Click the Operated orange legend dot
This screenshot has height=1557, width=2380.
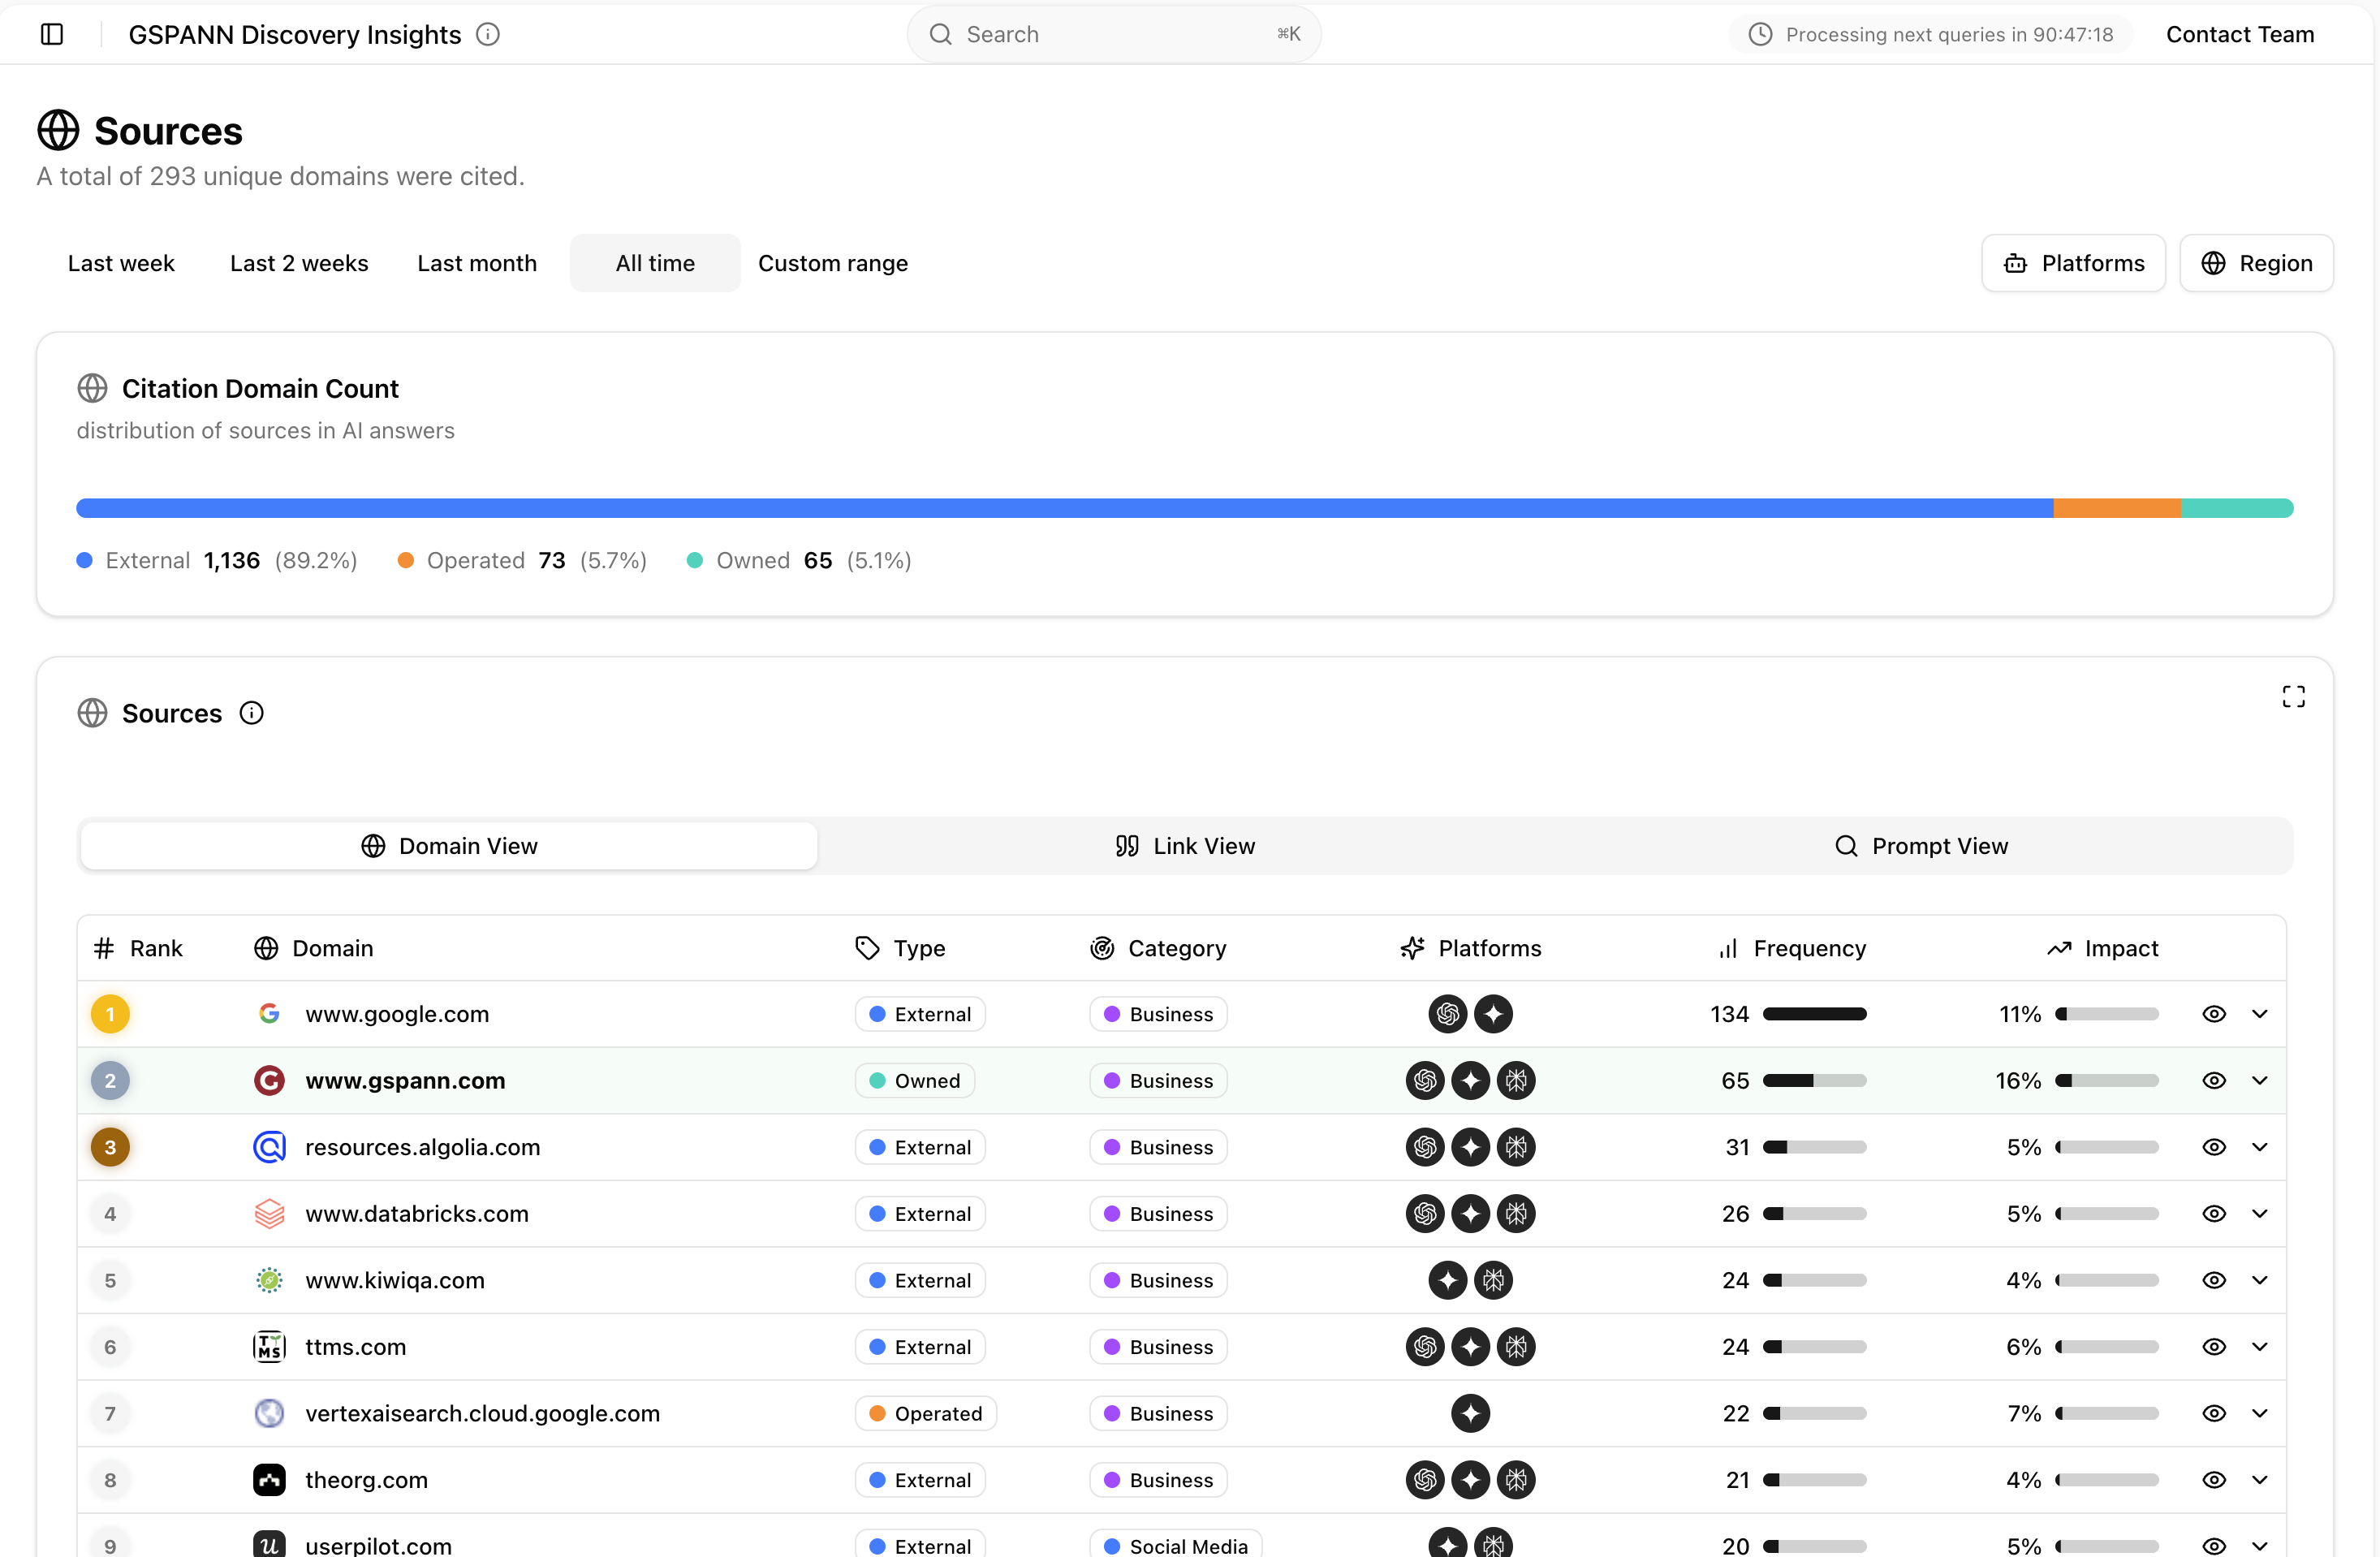click(406, 560)
